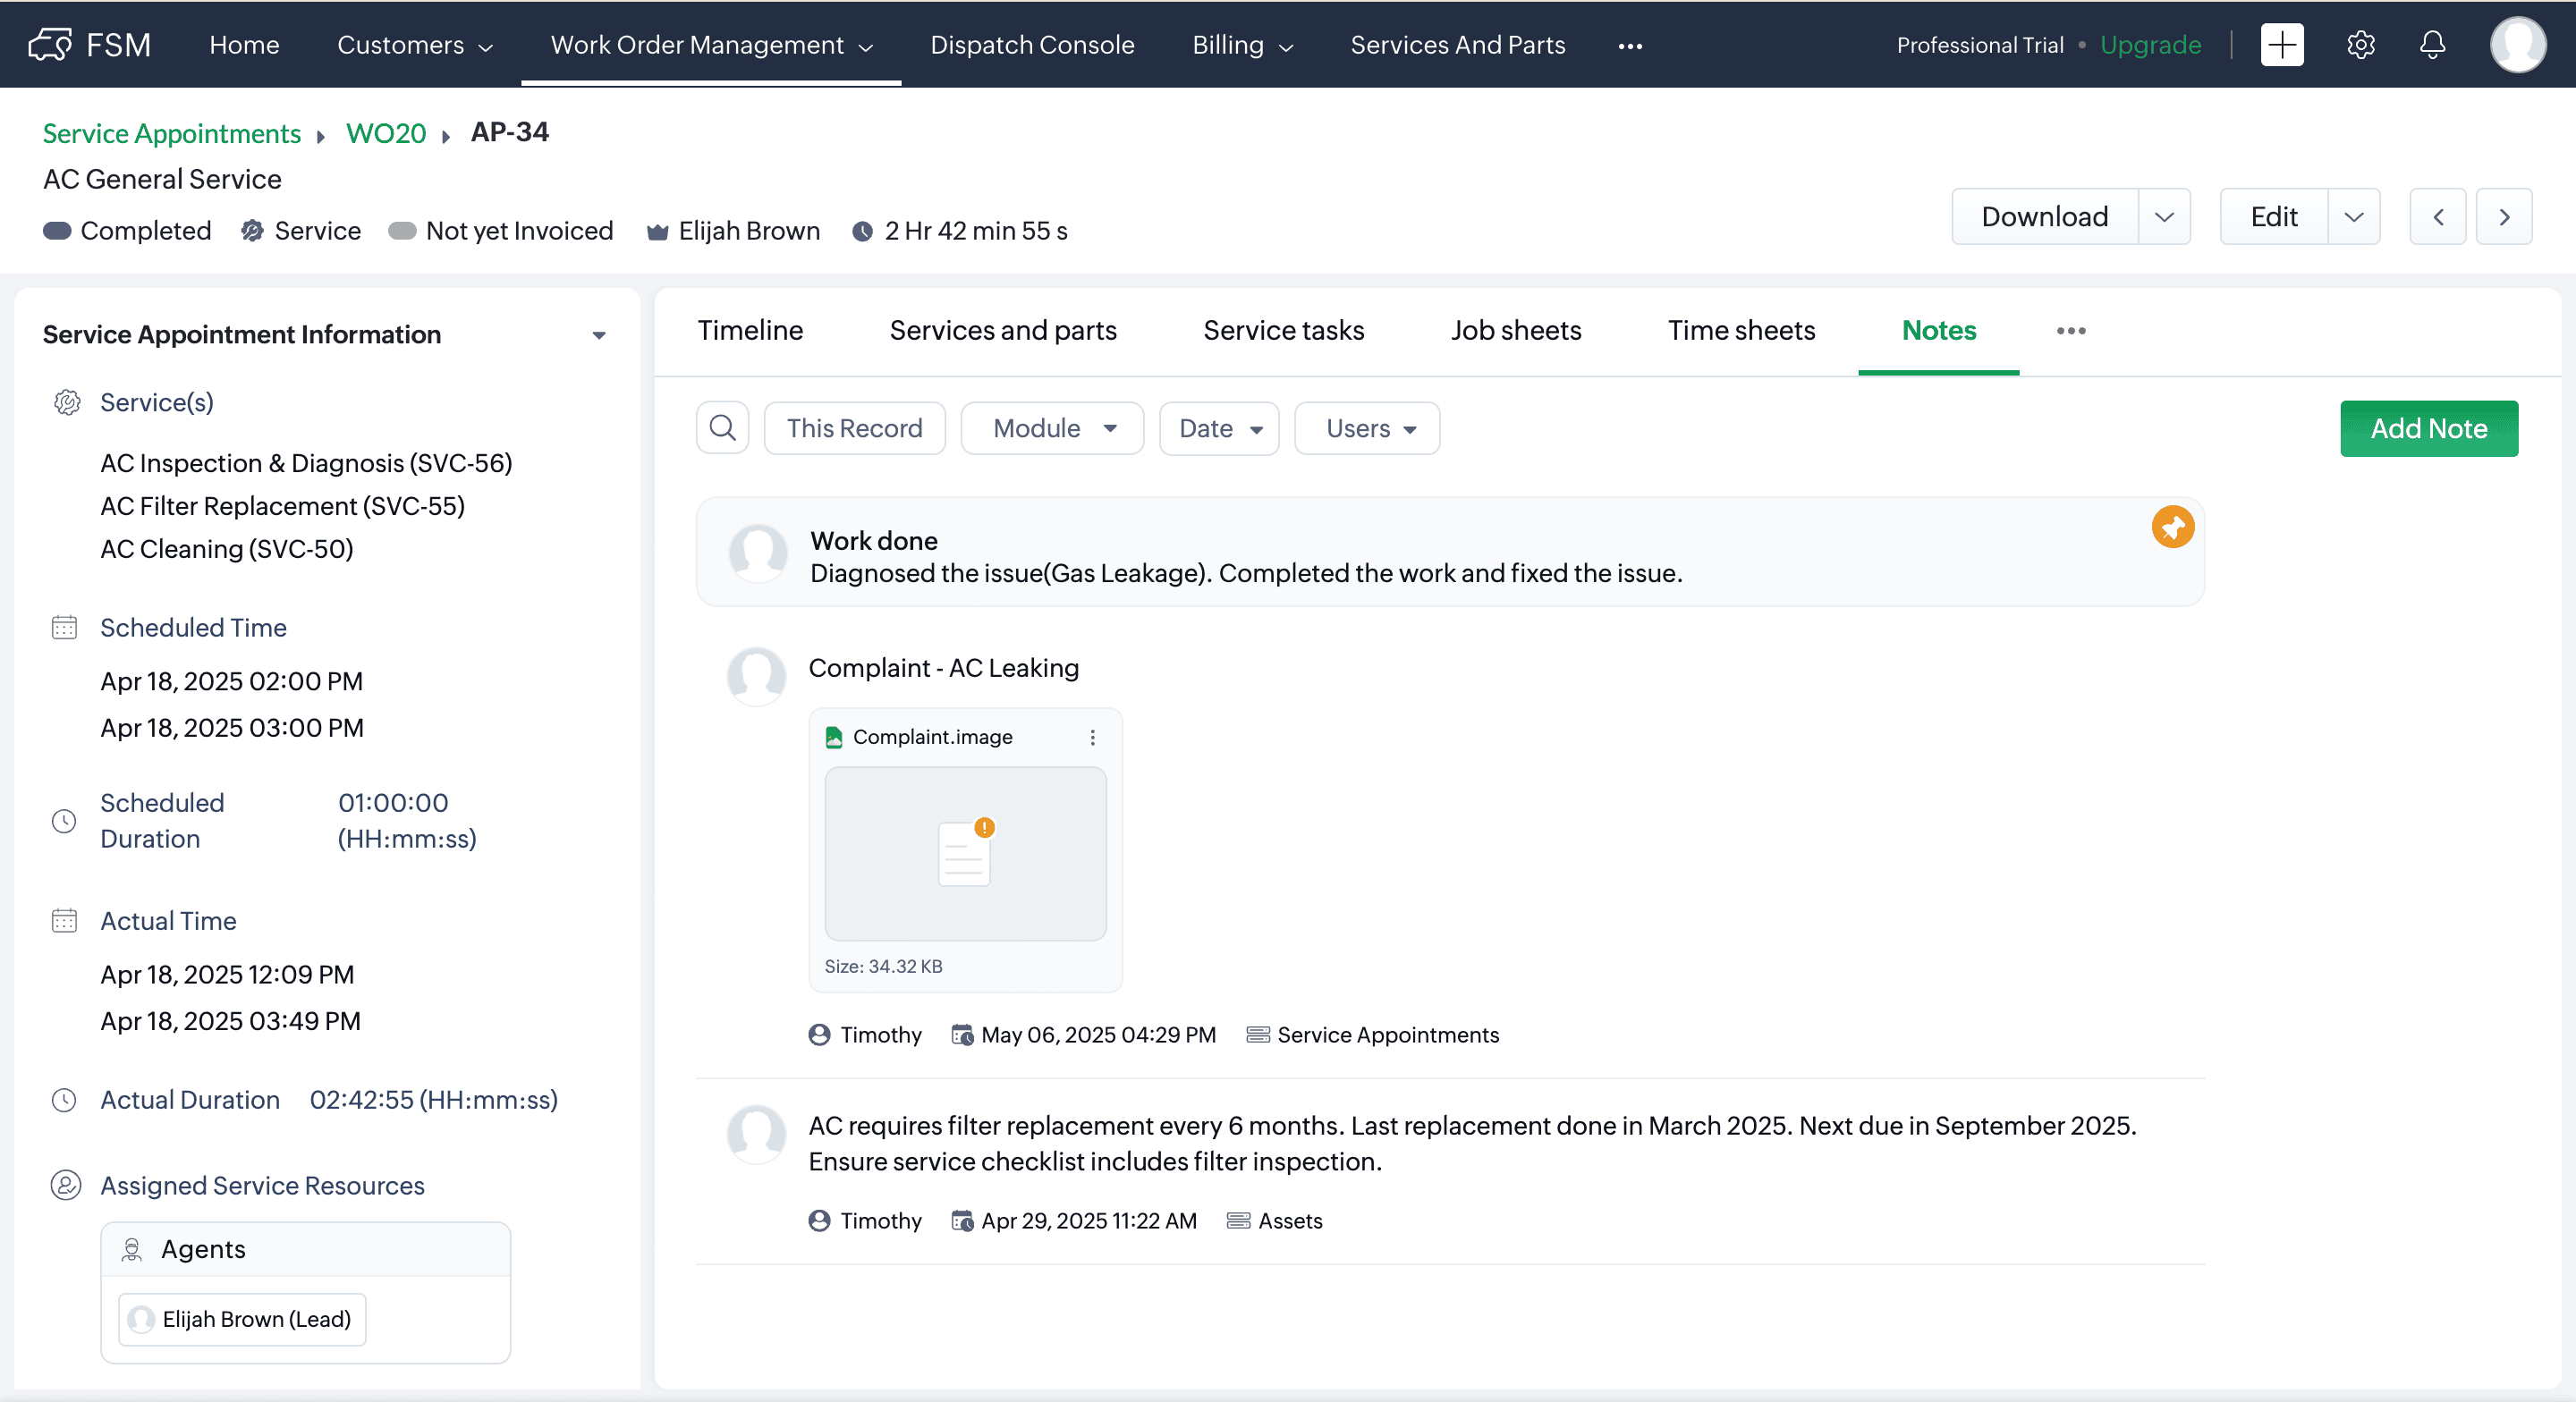Open the notes search magnifier icon
This screenshot has height=1402, width=2576.
[722, 428]
